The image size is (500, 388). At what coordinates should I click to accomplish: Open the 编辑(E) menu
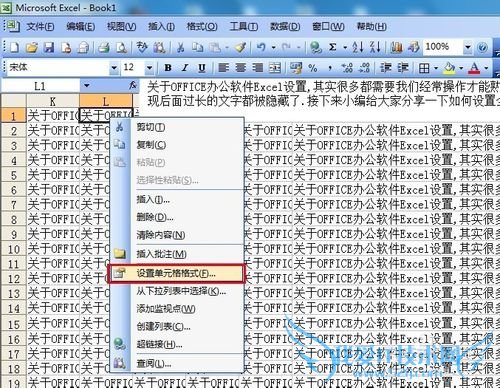click(x=80, y=26)
